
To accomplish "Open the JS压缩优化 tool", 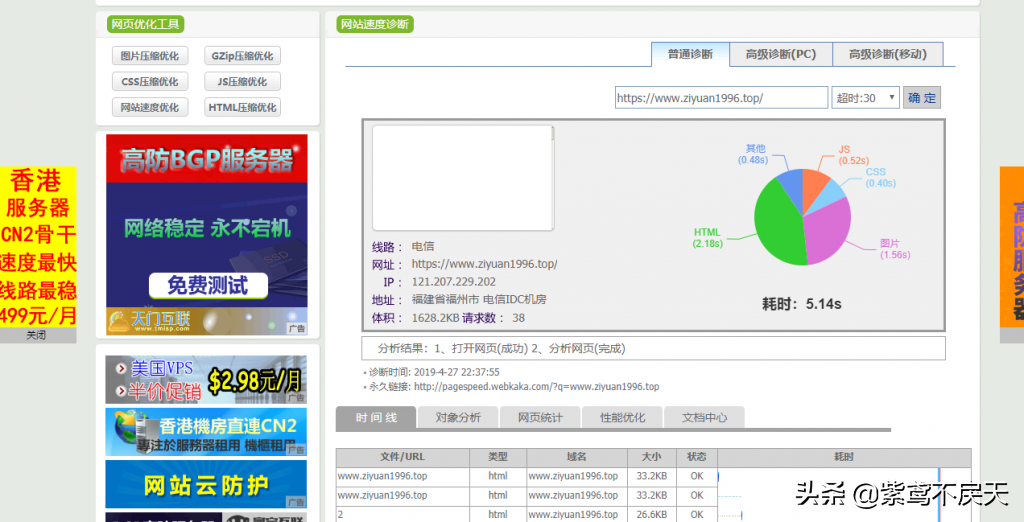I will tap(242, 82).
